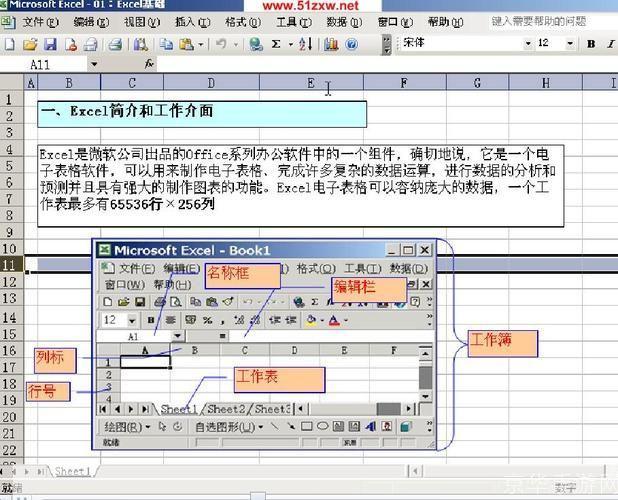Click the 3D style icon in Book1 drawing toolbar
This screenshot has width=618, height=500.
pos(406,427)
